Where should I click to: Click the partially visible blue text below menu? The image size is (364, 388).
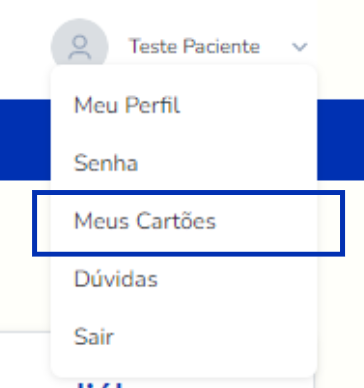(100, 385)
